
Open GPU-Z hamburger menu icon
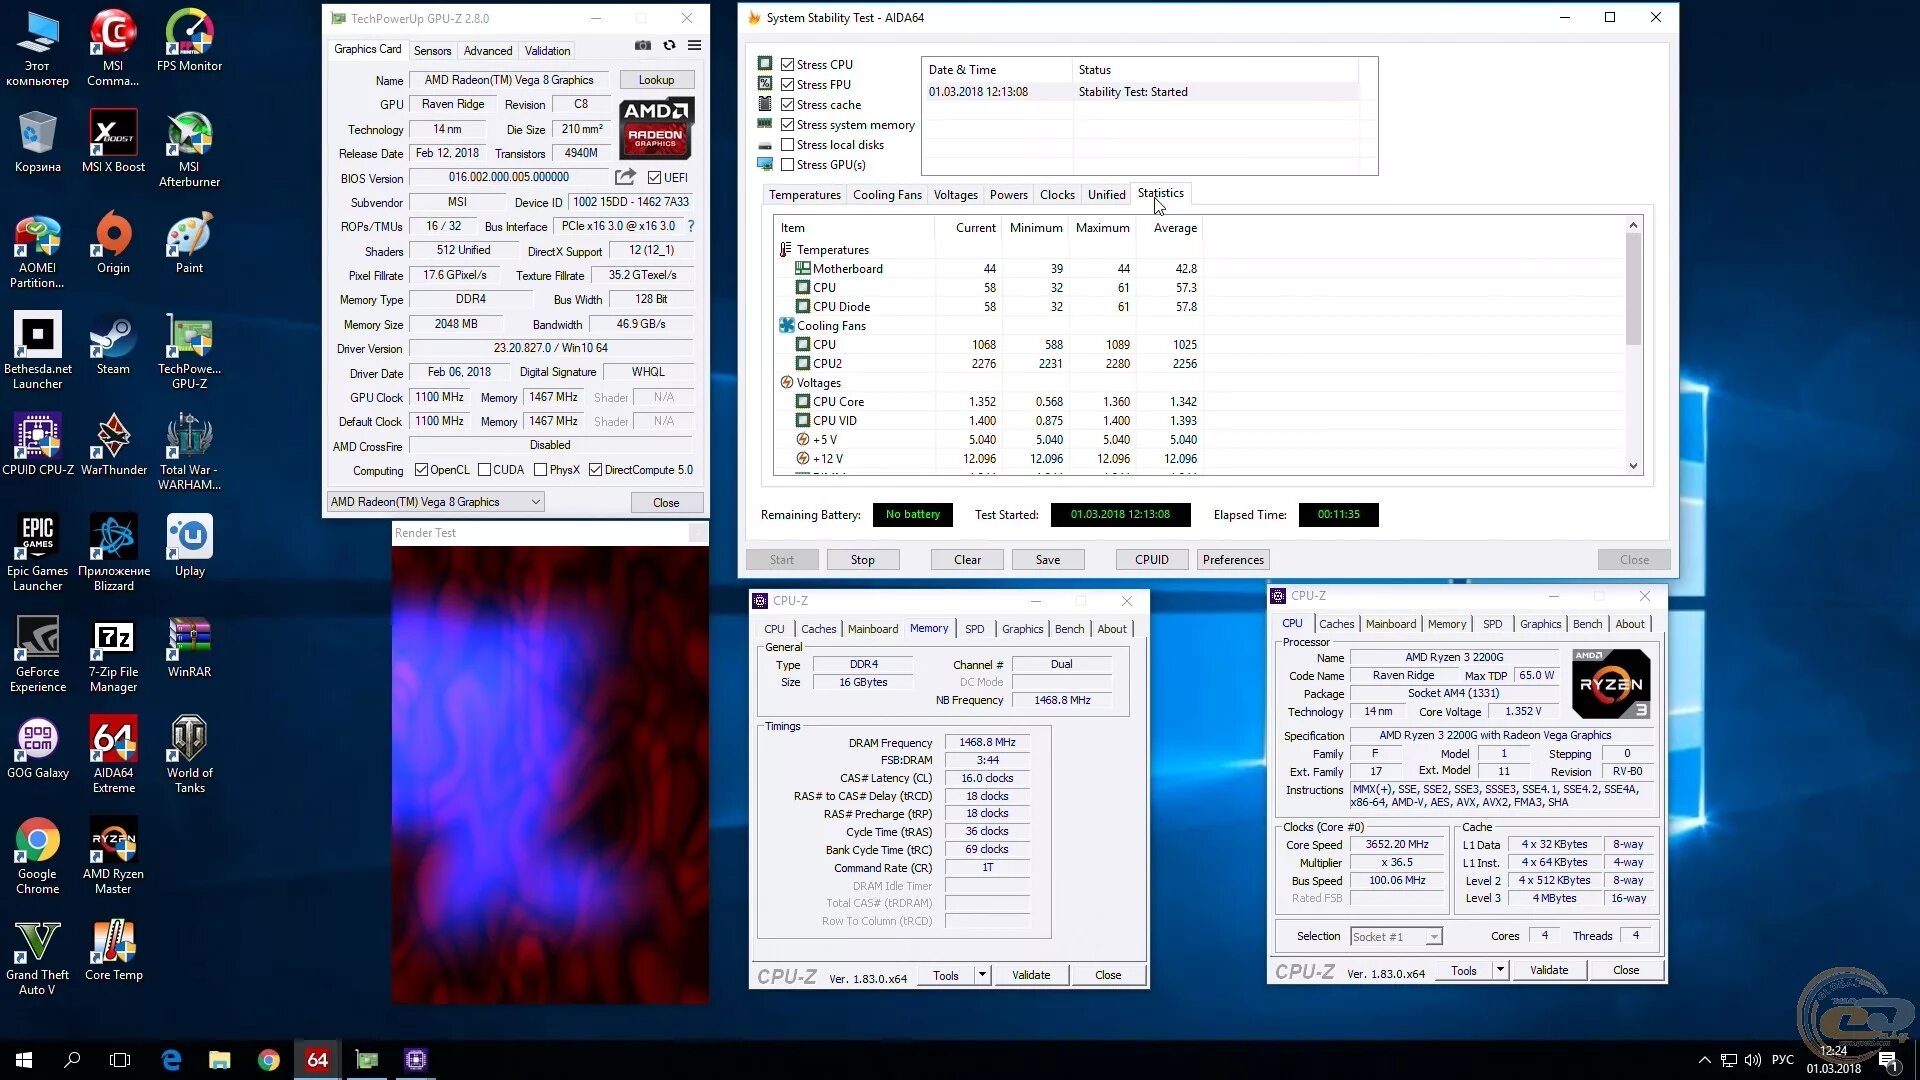coord(694,46)
